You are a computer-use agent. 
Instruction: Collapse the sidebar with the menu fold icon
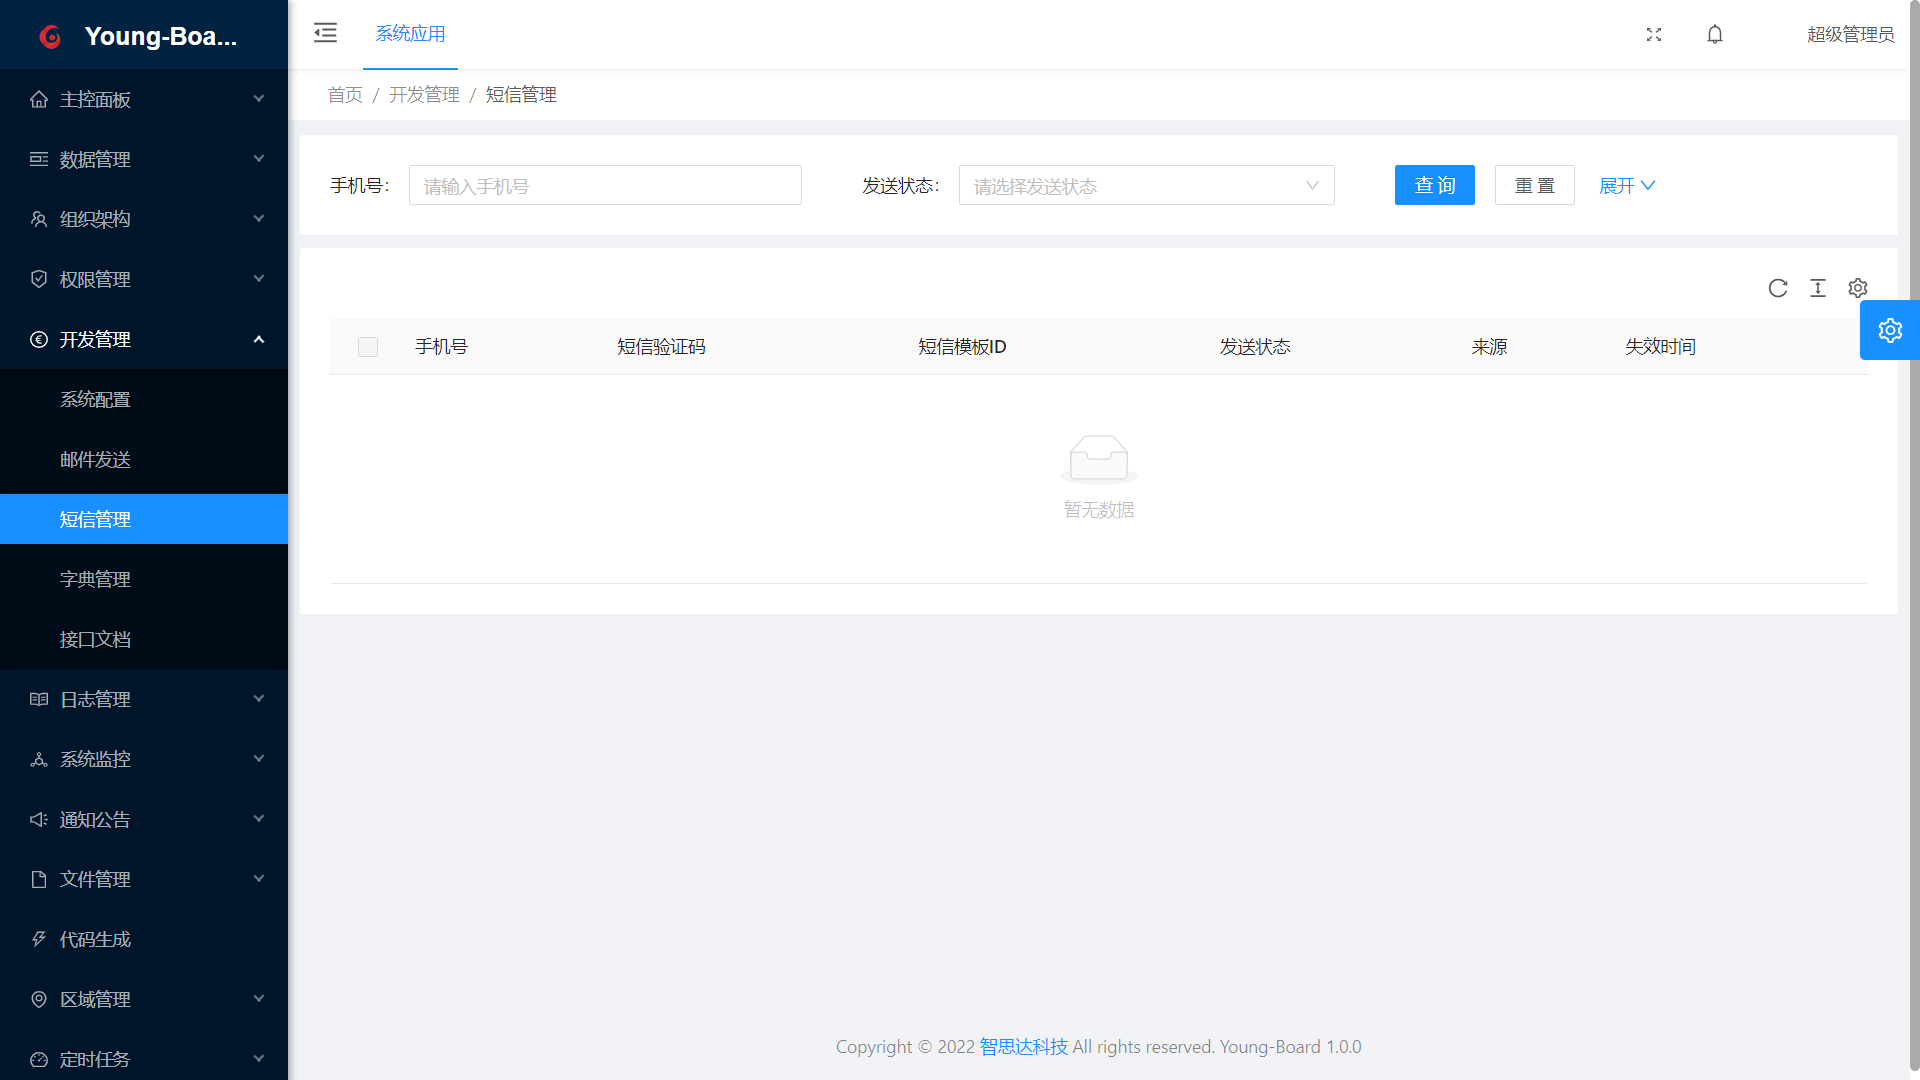(x=325, y=33)
